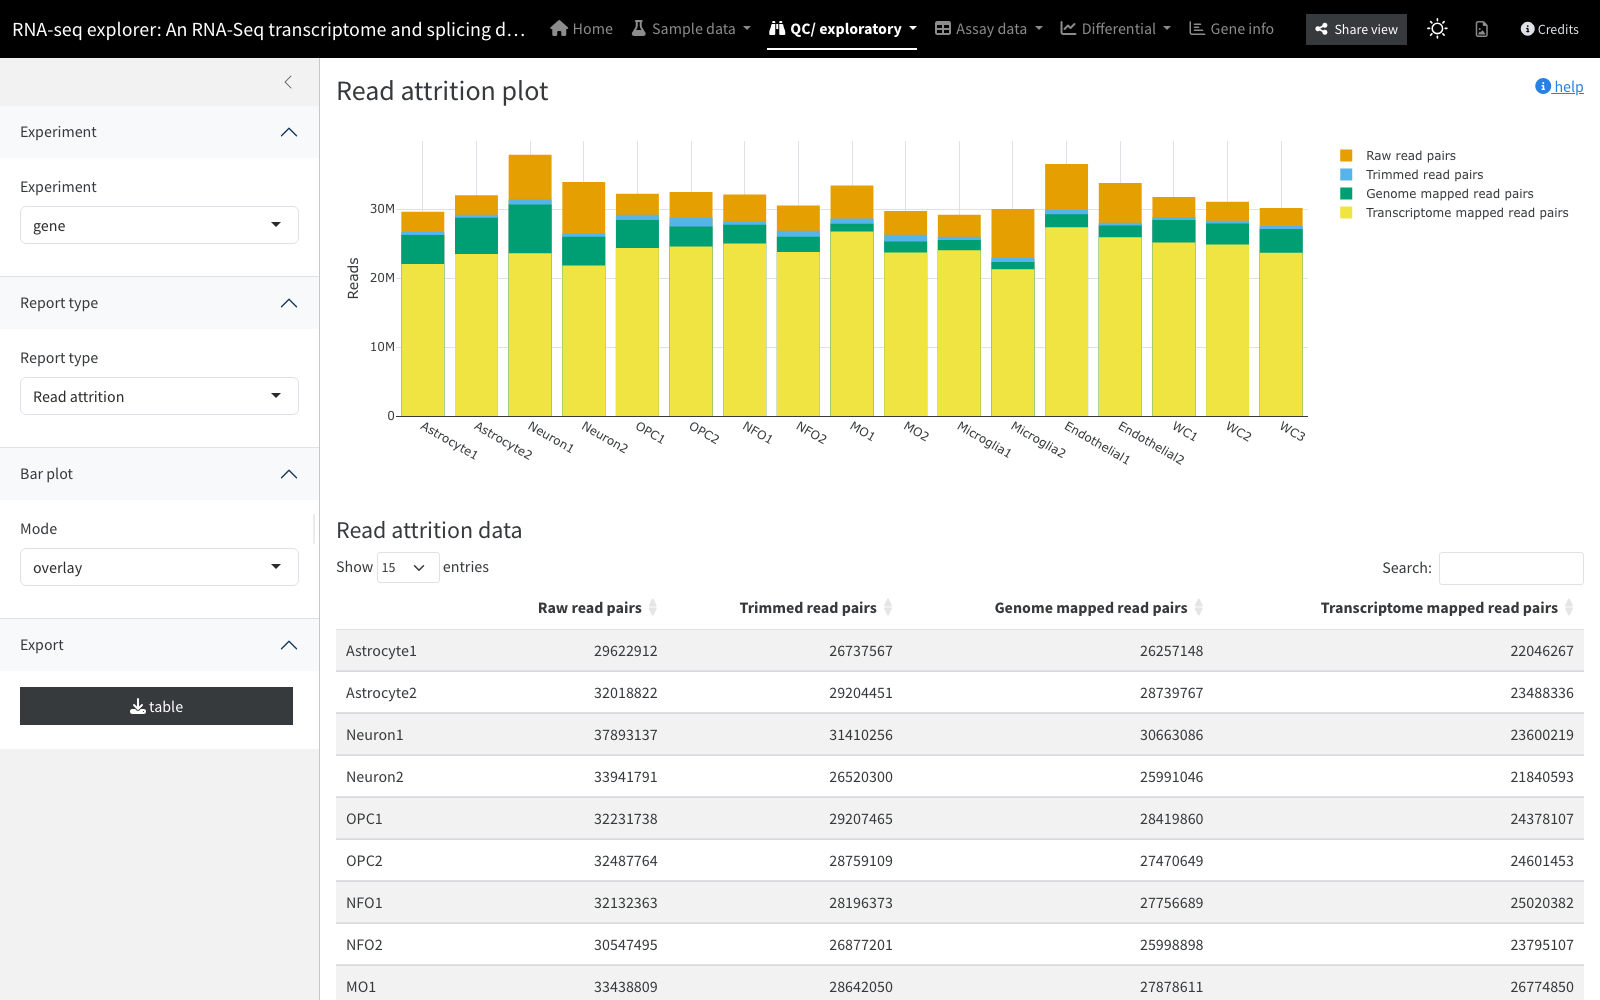Screen dimensions: 1600x1000
Task: Open the Experiment gene dropdown
Action: pos(159,225)
